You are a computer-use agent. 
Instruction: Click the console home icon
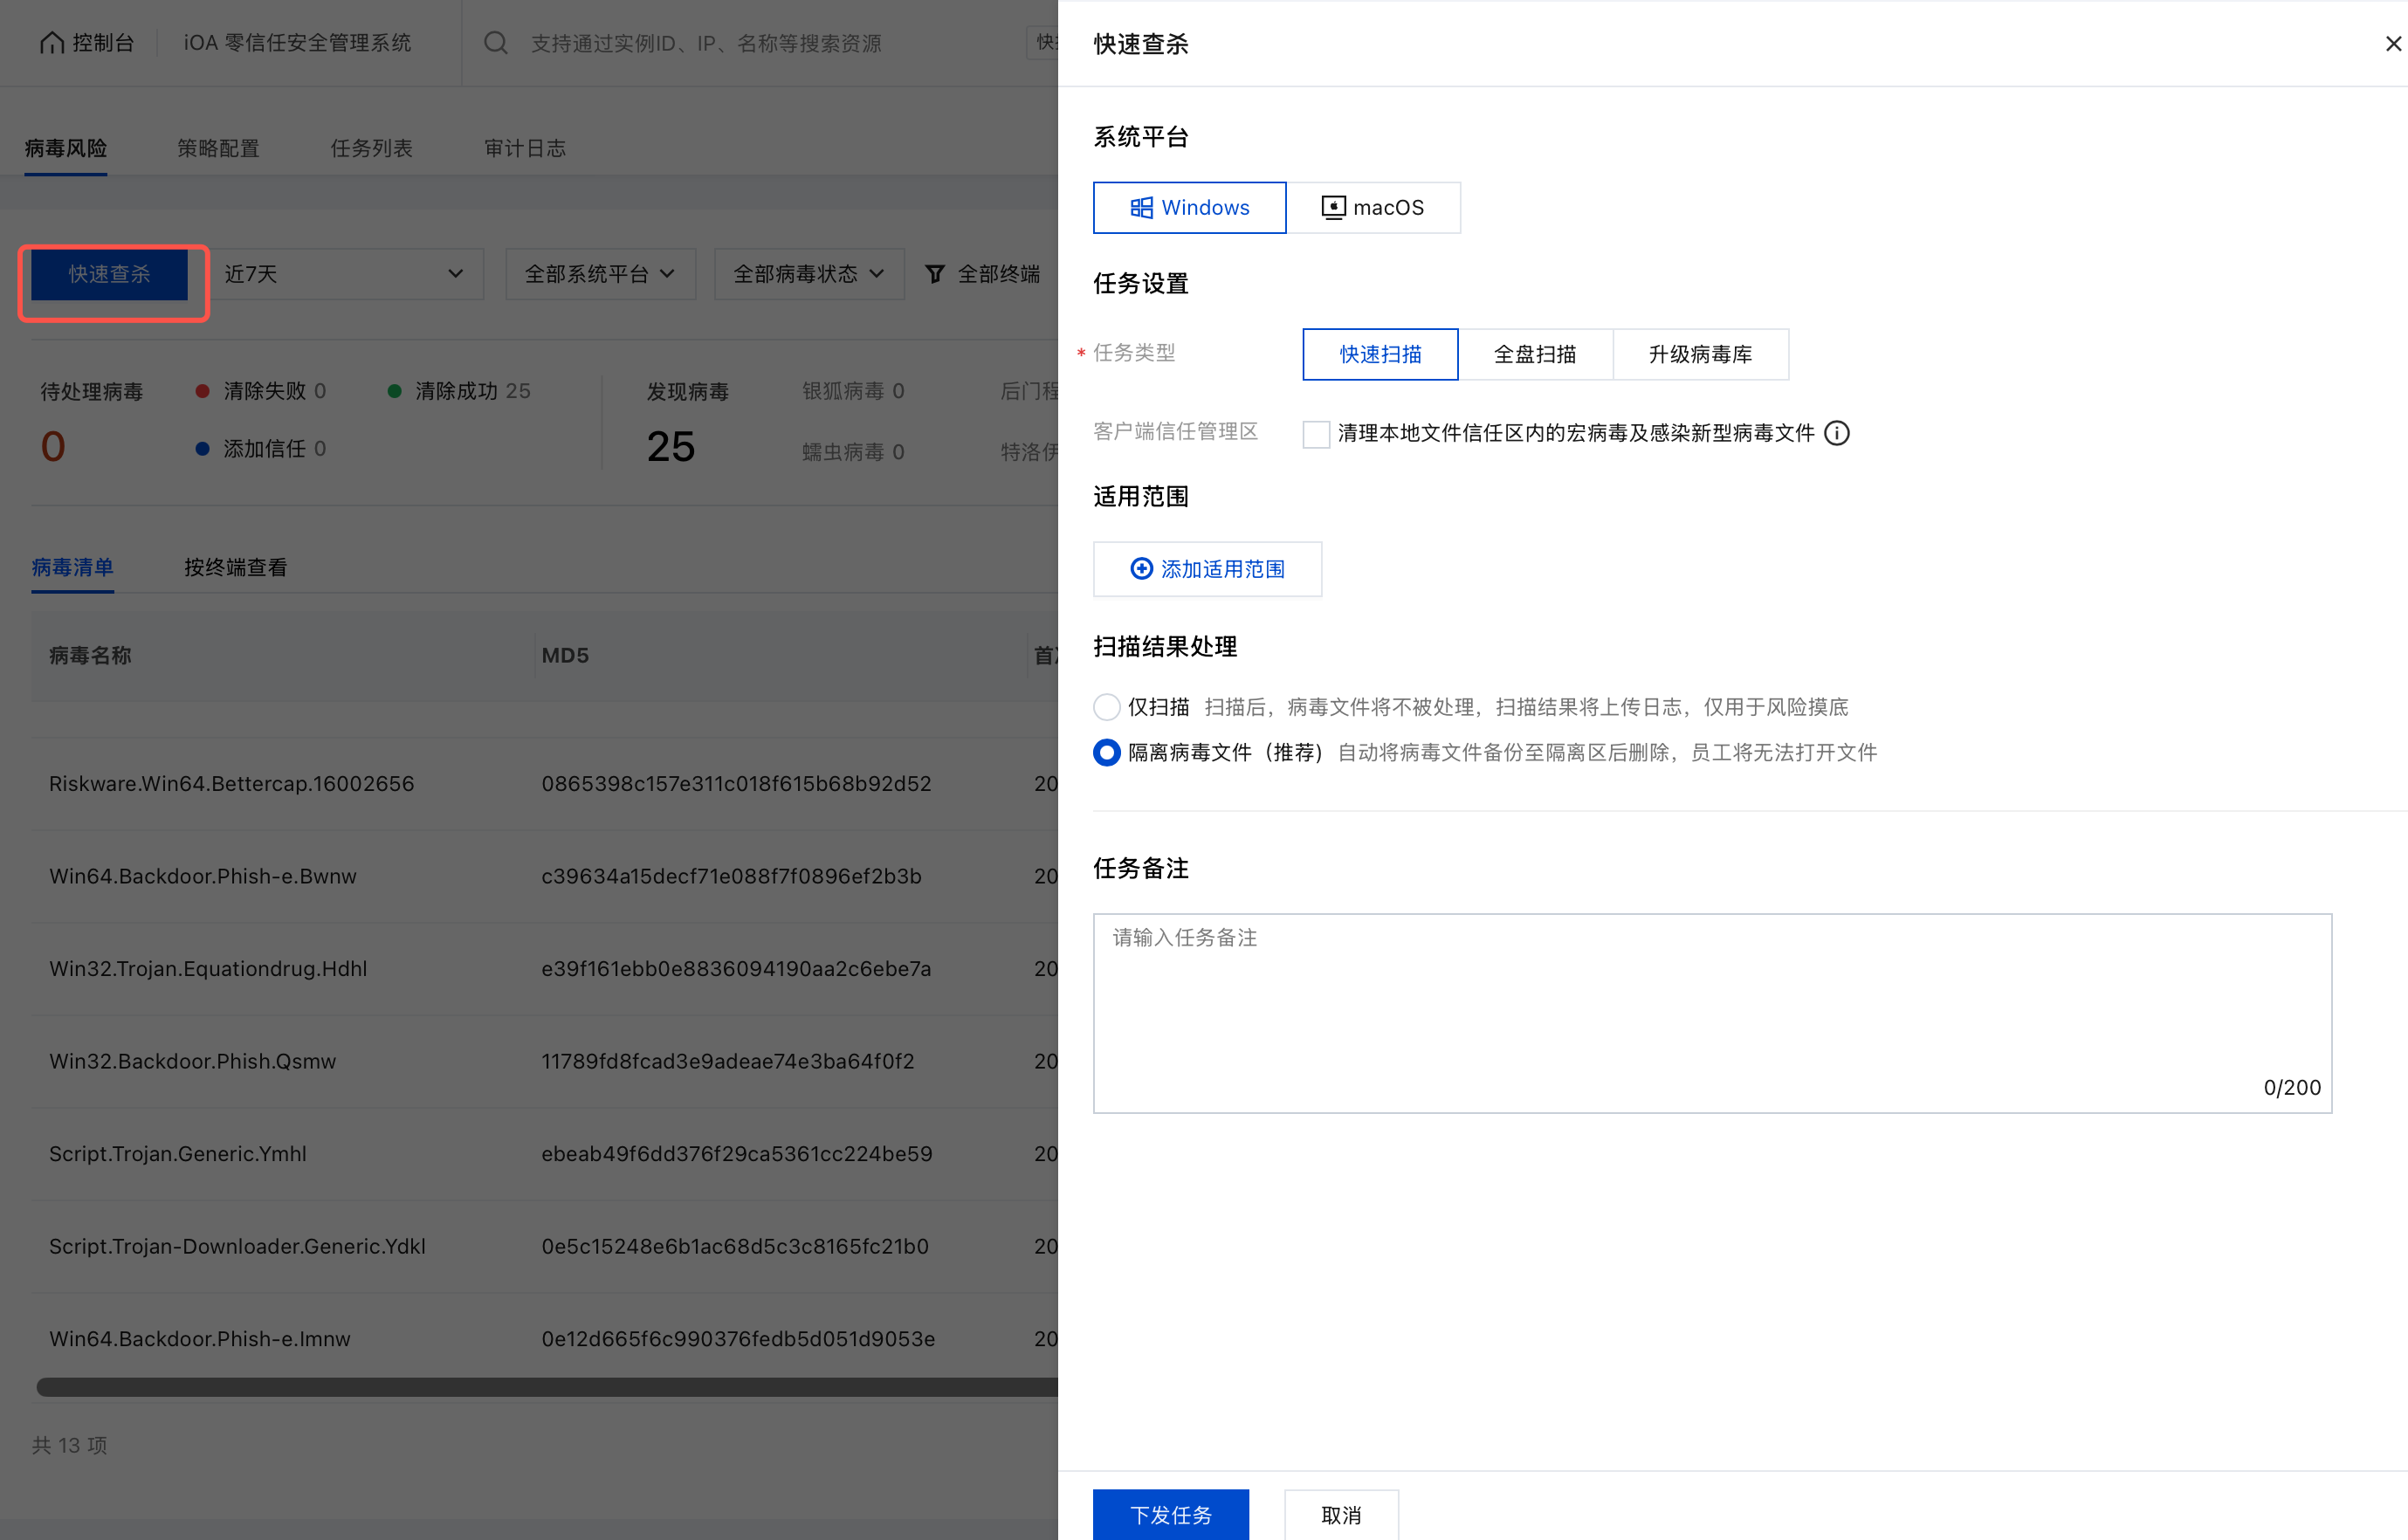[52, 43]
